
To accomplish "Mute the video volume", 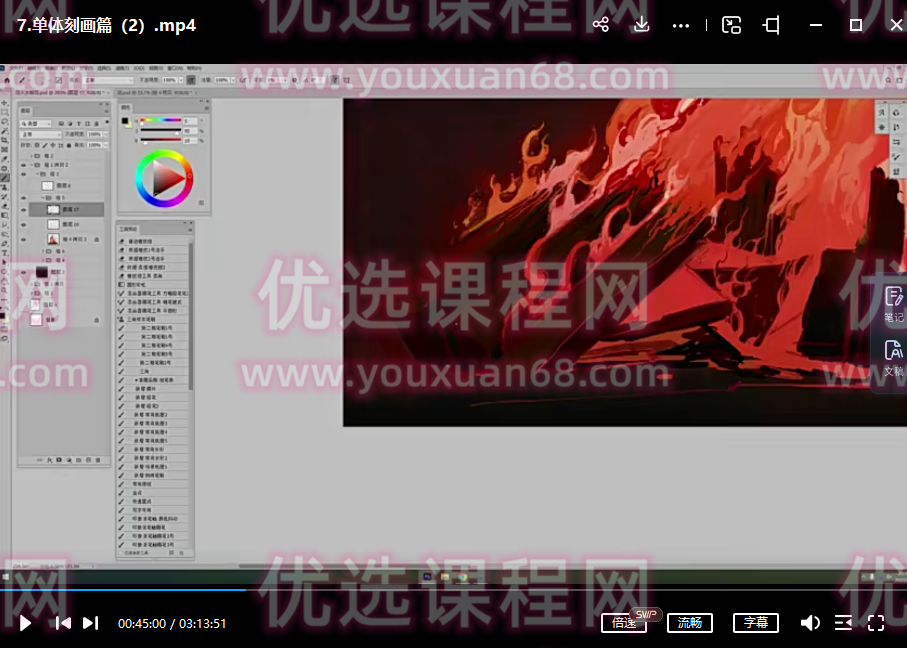I will tap(810, 622).
